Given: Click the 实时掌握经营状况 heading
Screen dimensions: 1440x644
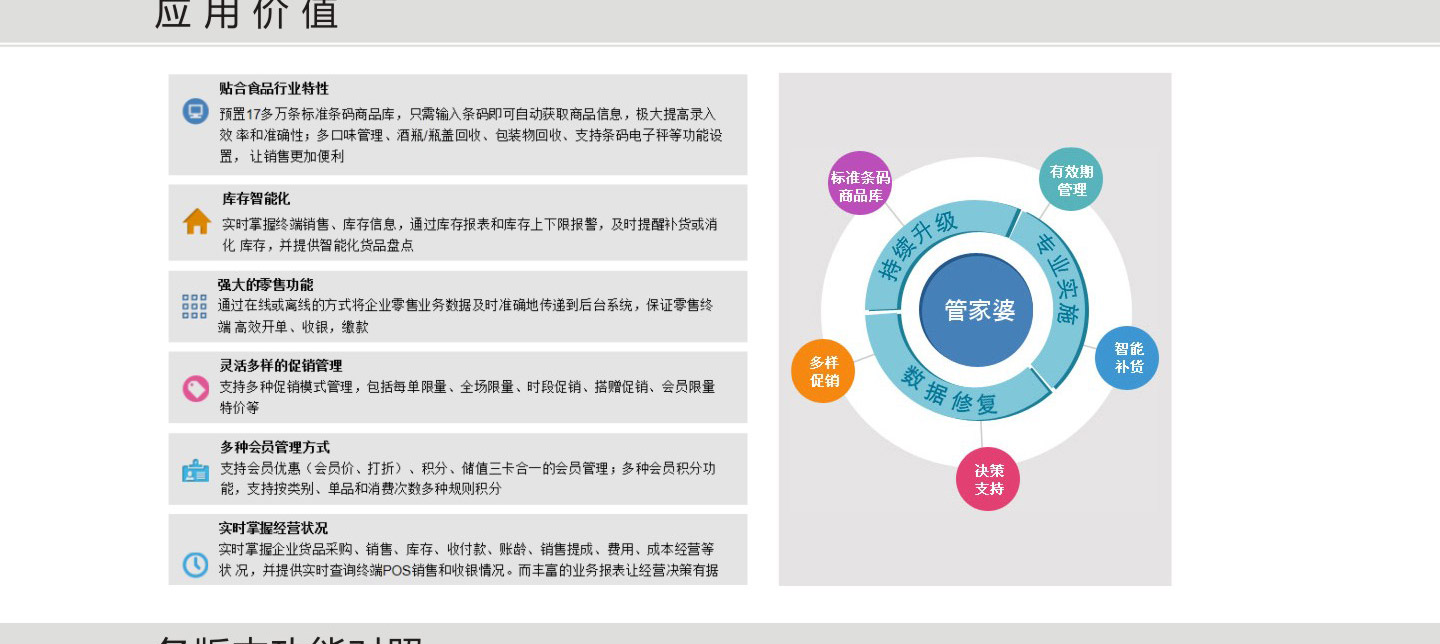Looking at the screenshot, I should [273, 528].
